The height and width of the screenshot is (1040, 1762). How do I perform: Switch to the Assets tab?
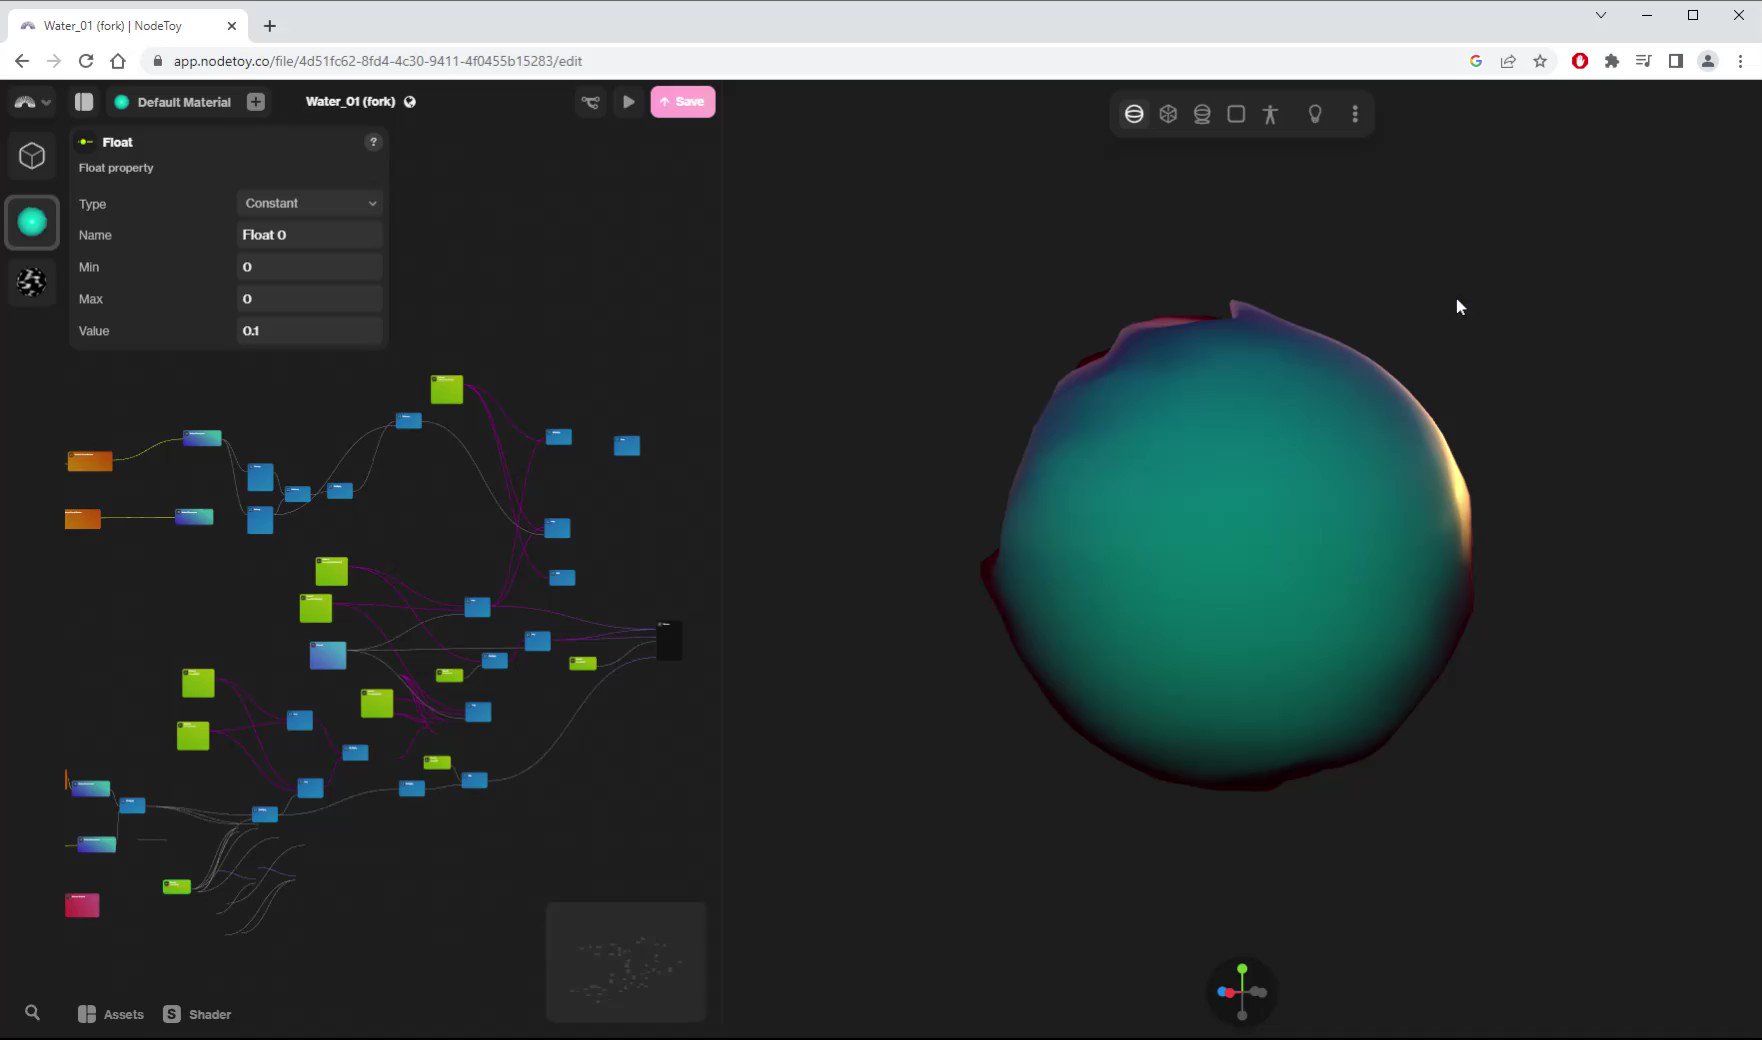click(110, 1013)
